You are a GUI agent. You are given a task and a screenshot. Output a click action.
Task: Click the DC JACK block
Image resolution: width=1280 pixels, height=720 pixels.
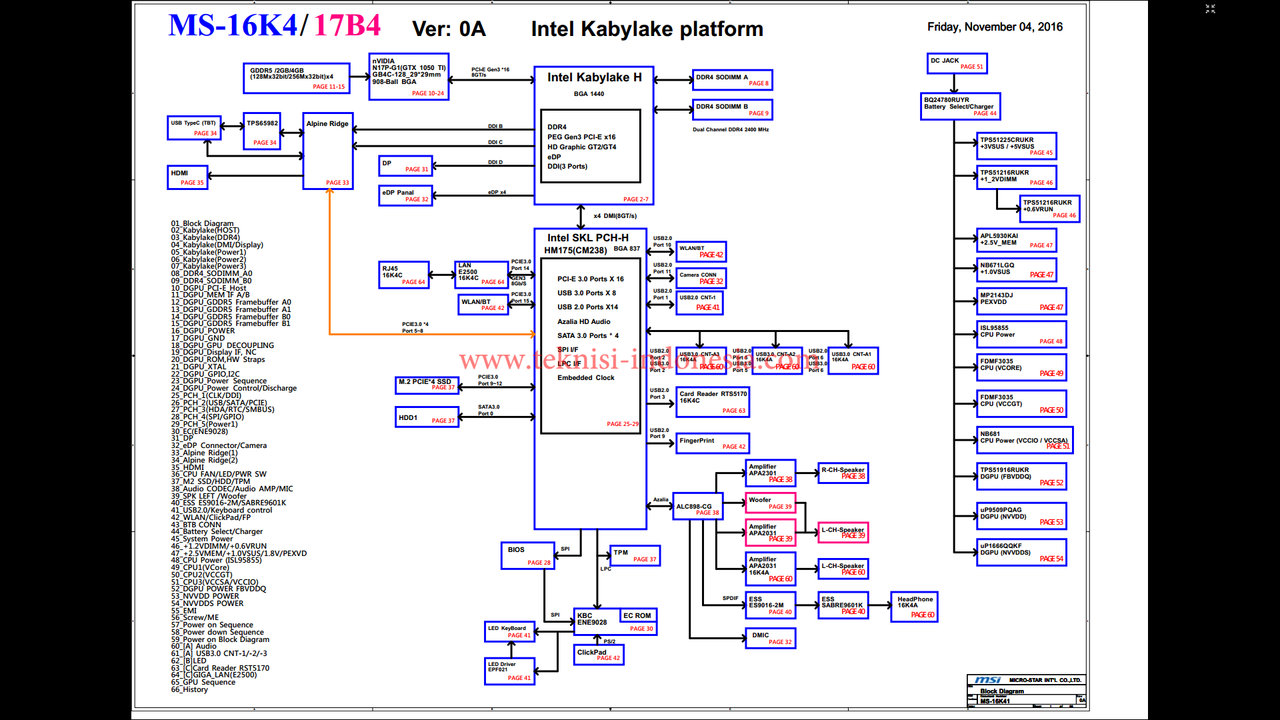click(957, 64)
